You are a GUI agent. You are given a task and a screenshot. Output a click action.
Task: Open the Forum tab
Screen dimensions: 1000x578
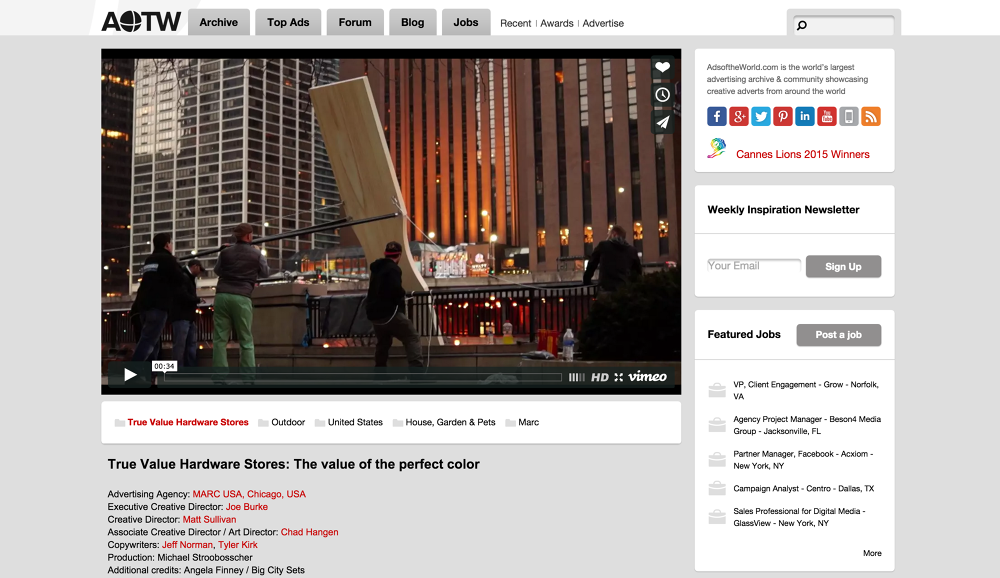pyautogui.click(x=355, y=22)
